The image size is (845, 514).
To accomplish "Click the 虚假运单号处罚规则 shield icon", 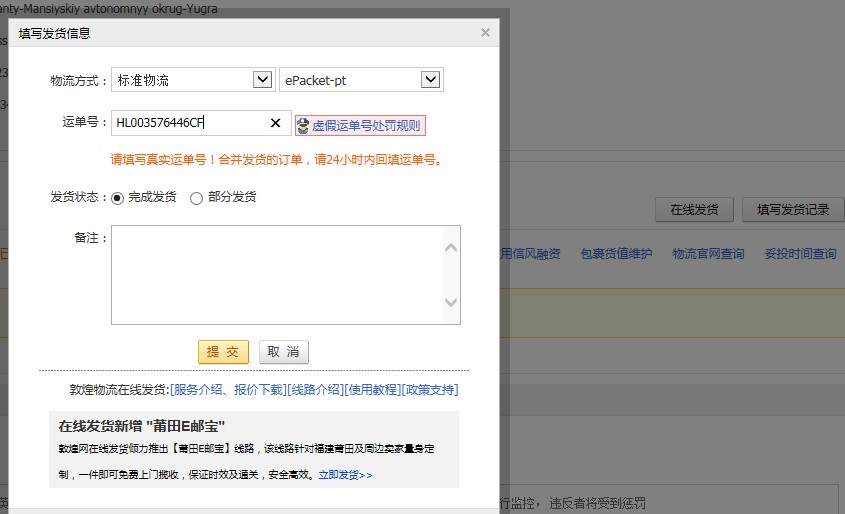I will [x=303, y=126].
